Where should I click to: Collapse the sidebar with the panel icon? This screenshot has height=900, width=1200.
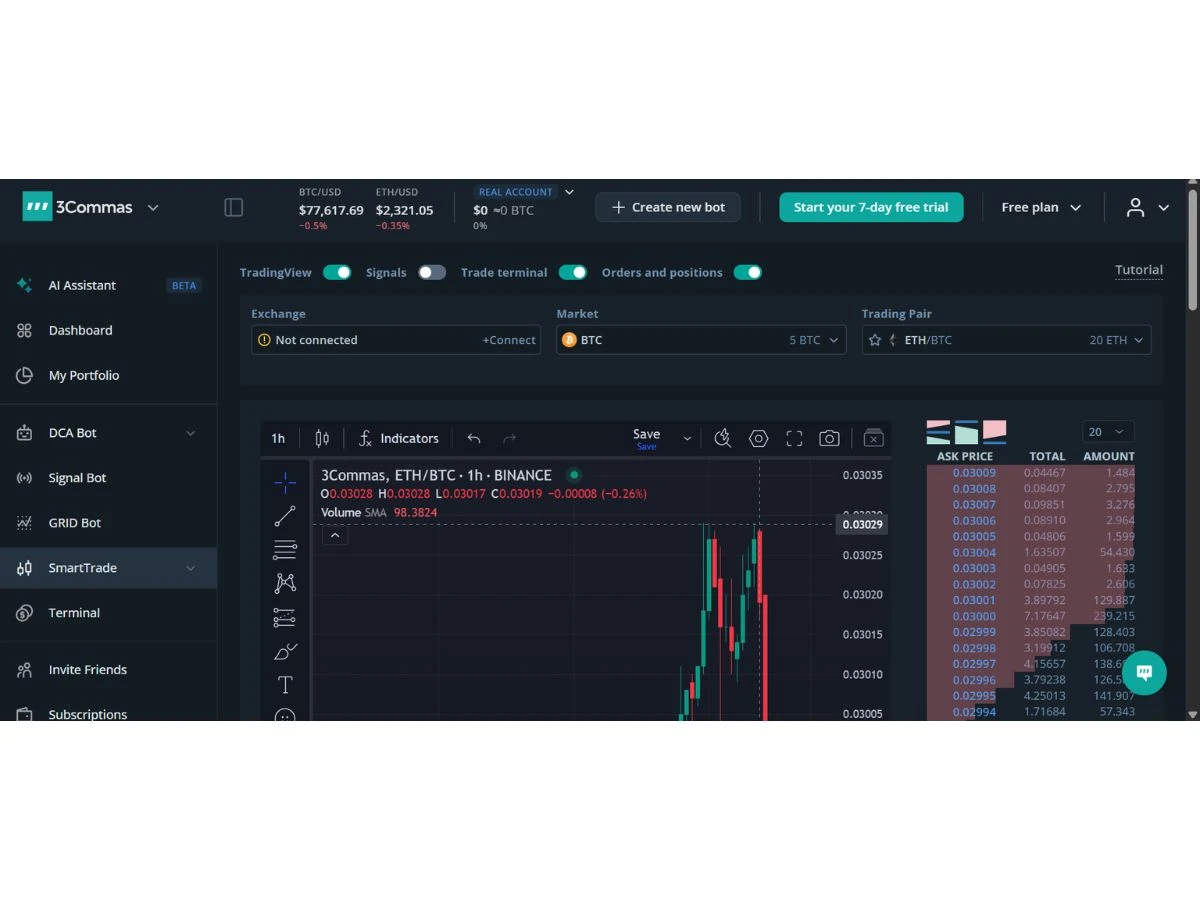click(x=234, y=207)
